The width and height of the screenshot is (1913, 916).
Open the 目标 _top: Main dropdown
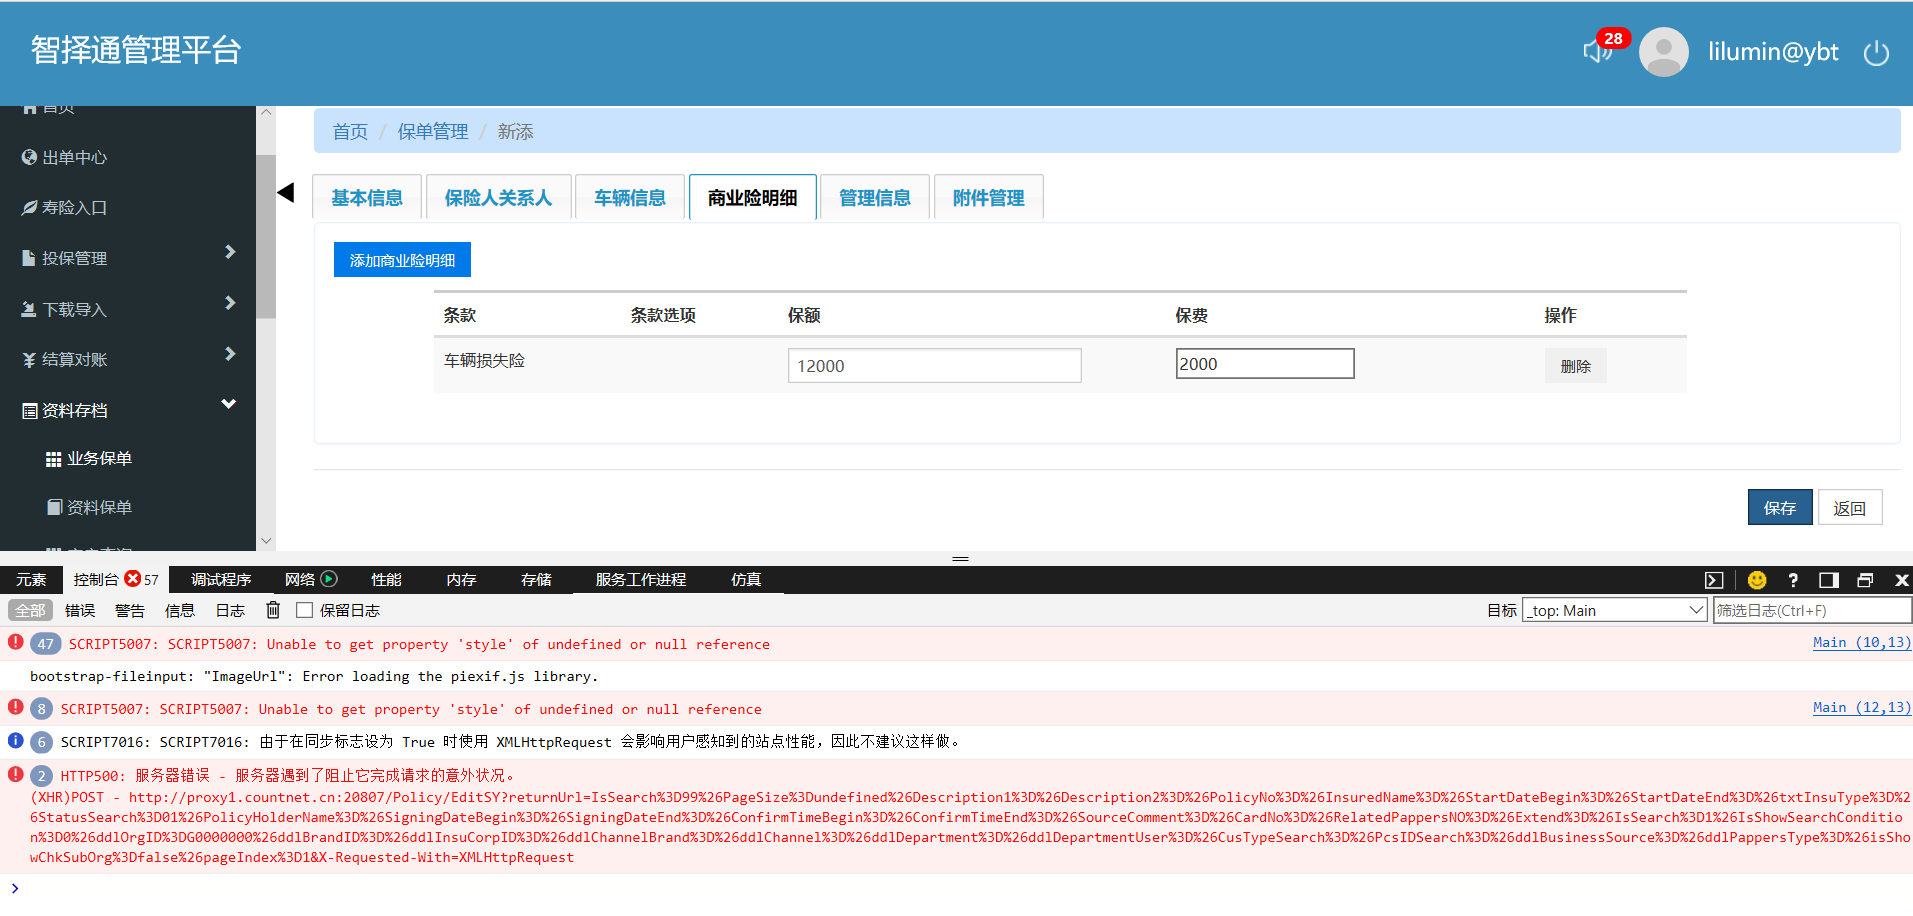point(1614,610)
